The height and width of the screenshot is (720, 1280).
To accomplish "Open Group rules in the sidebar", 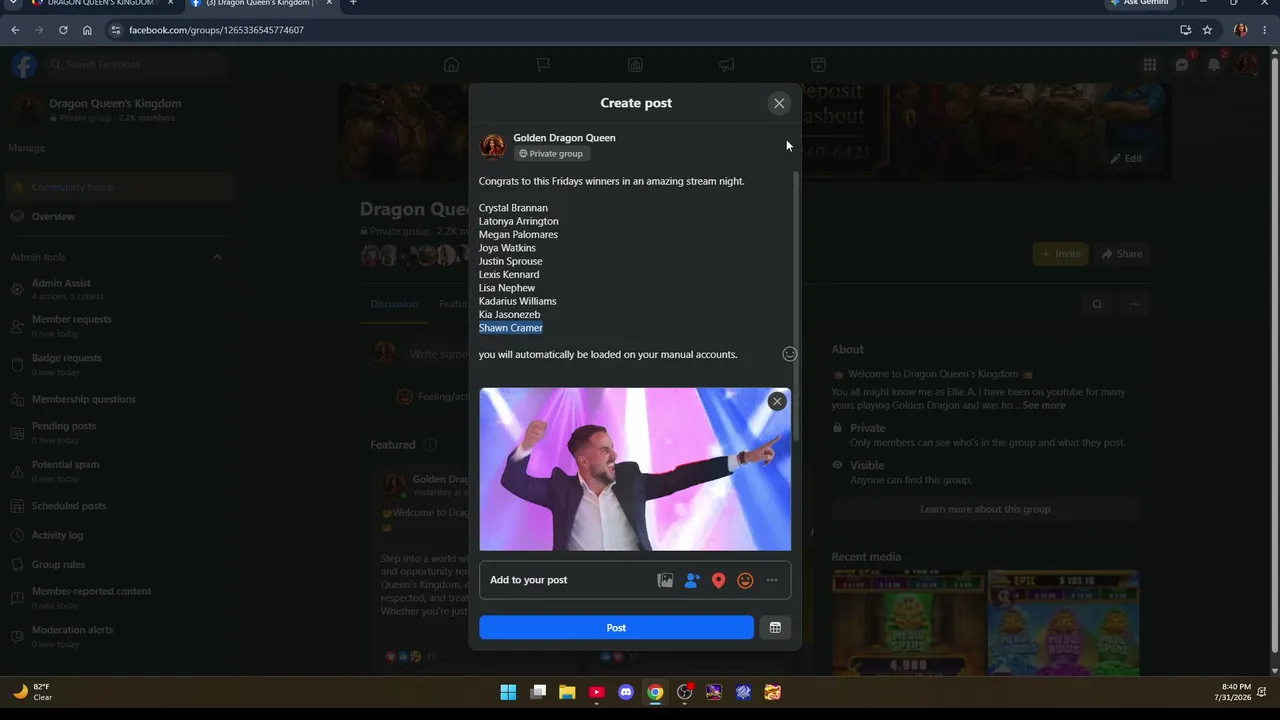I will coord(118,565).
